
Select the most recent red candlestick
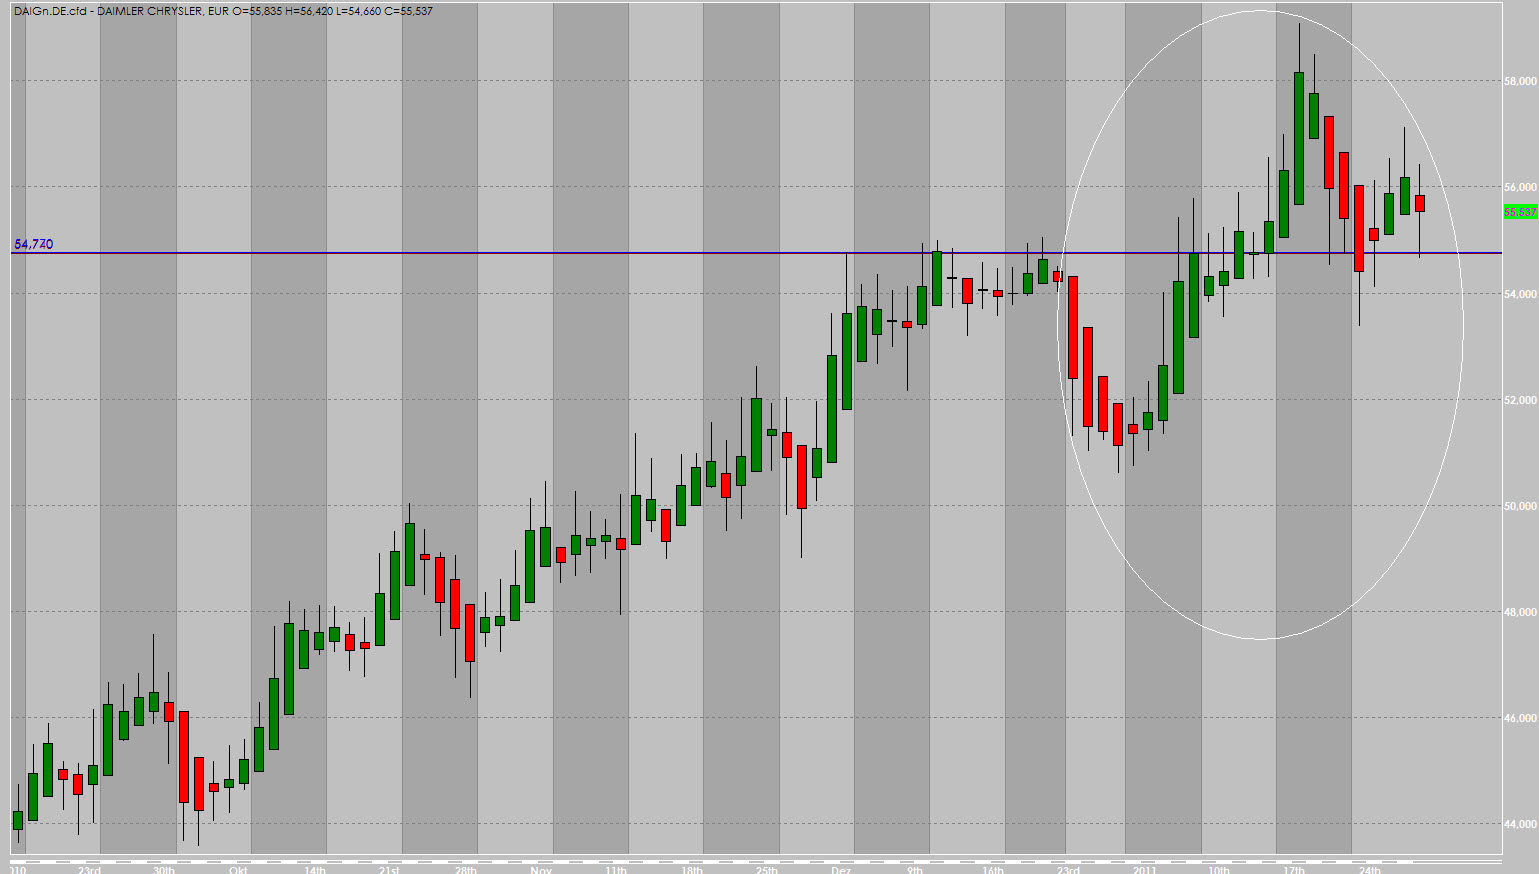[x=1420, y=204]
